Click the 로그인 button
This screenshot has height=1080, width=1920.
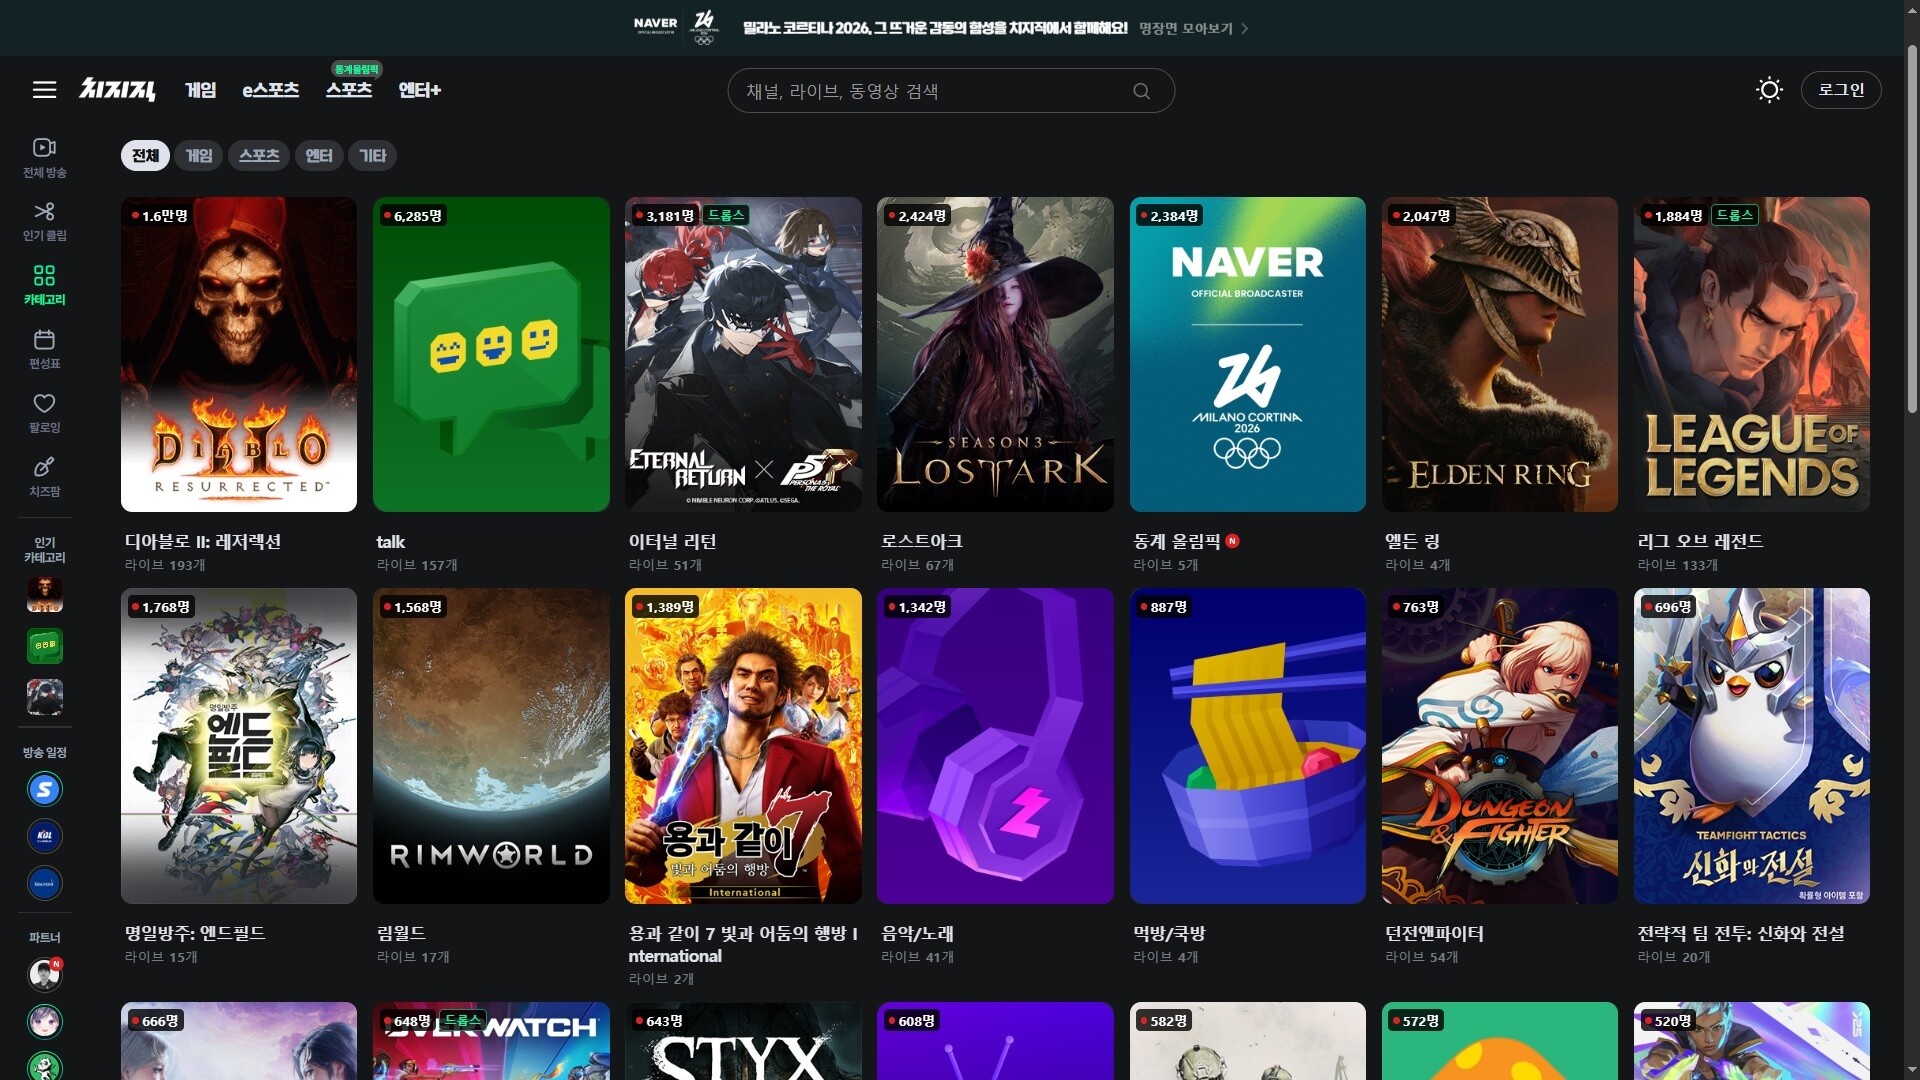coord(1840,90)
